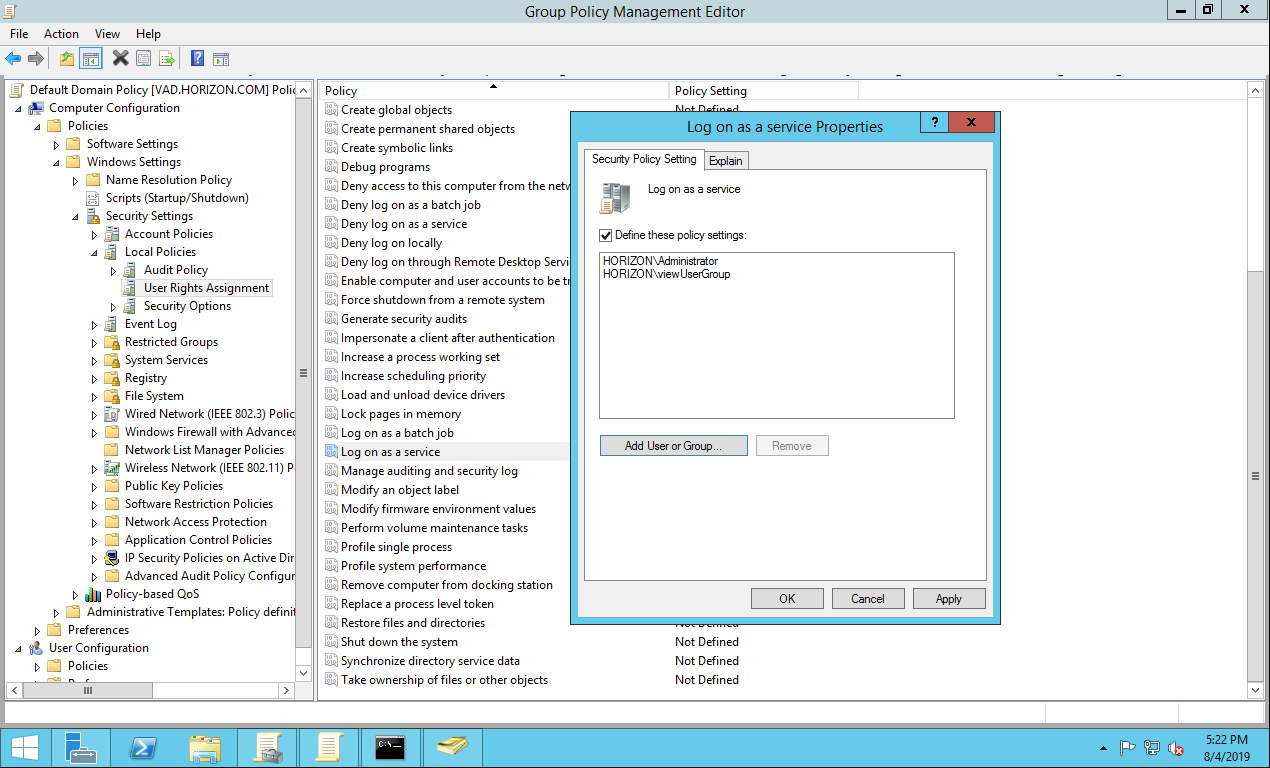Collapse the Local Policies tree node

94,252
